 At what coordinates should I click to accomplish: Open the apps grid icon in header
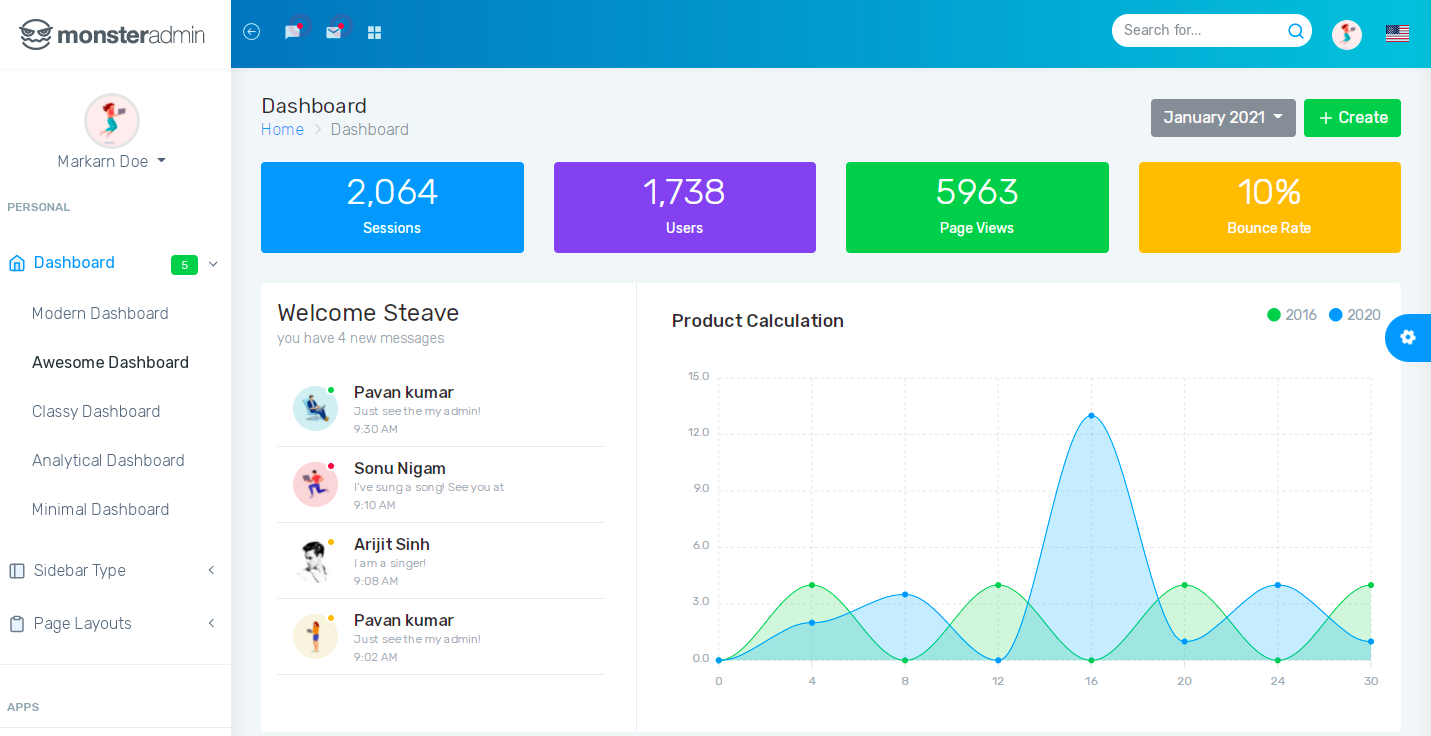[375, 33]
